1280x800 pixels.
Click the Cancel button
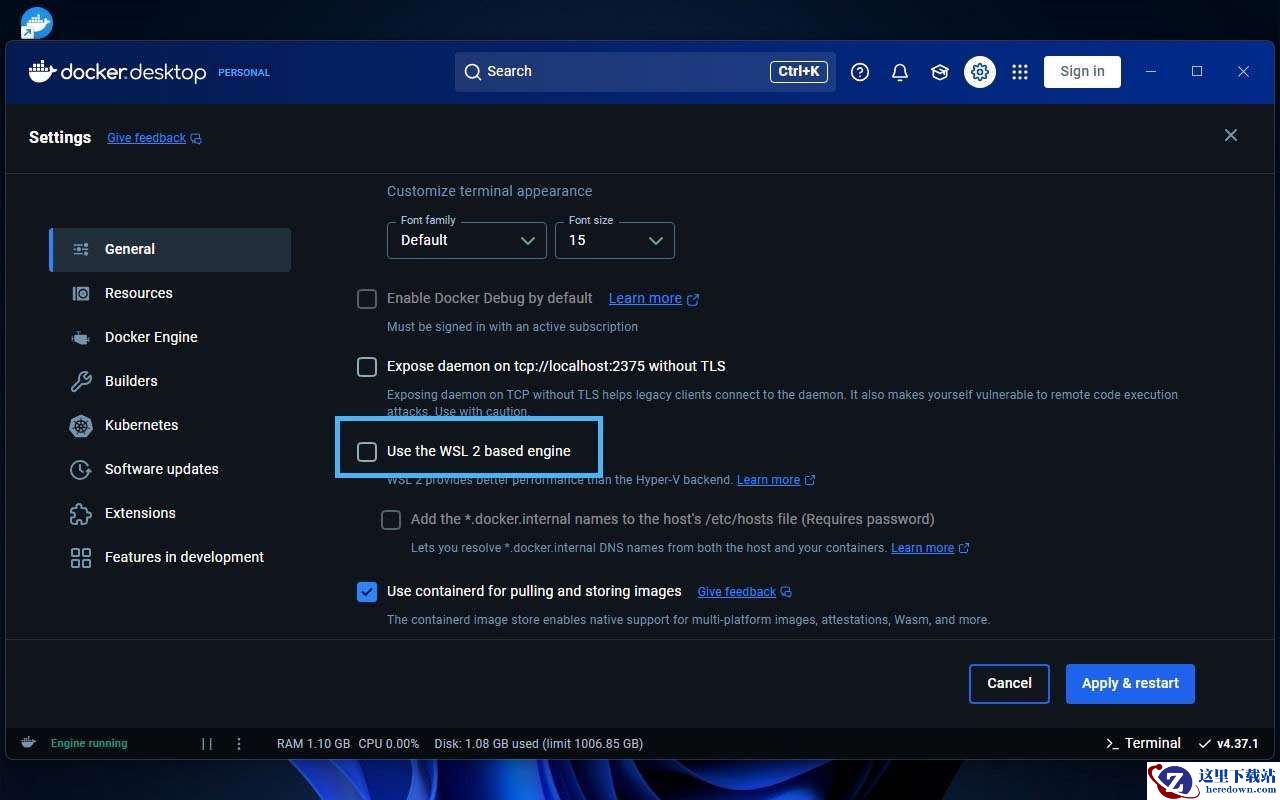click(x=1009, y=684)
